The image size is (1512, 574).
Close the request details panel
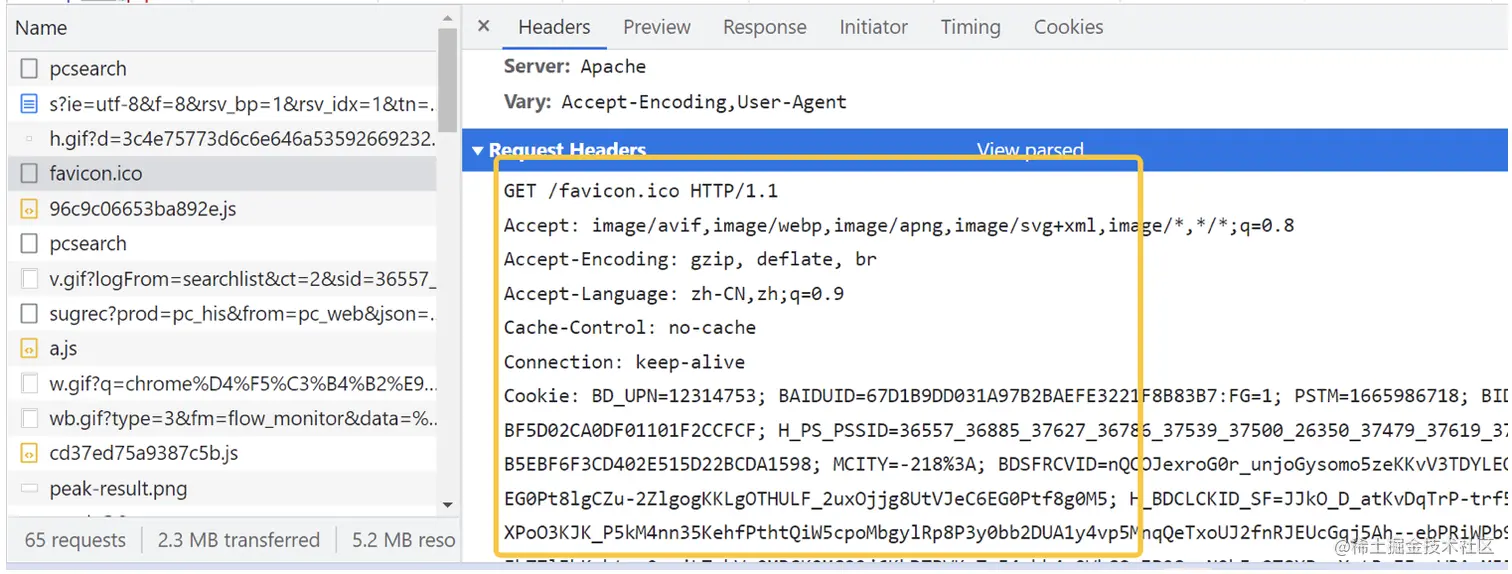(x=484, y=26)
